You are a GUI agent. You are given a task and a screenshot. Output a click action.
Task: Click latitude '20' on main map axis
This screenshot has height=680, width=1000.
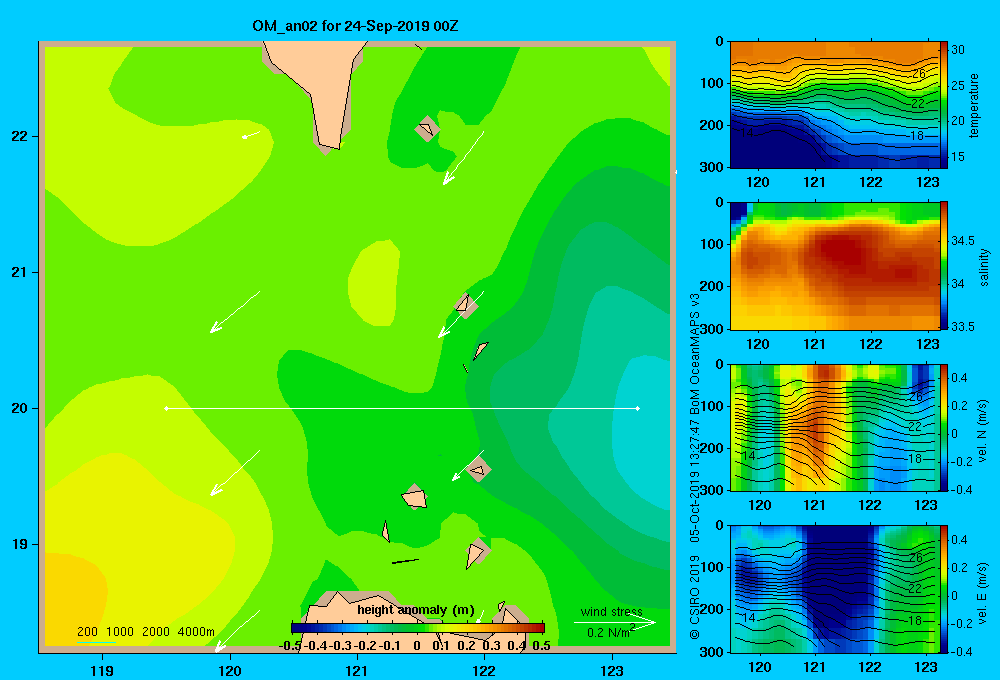[20, 408]
